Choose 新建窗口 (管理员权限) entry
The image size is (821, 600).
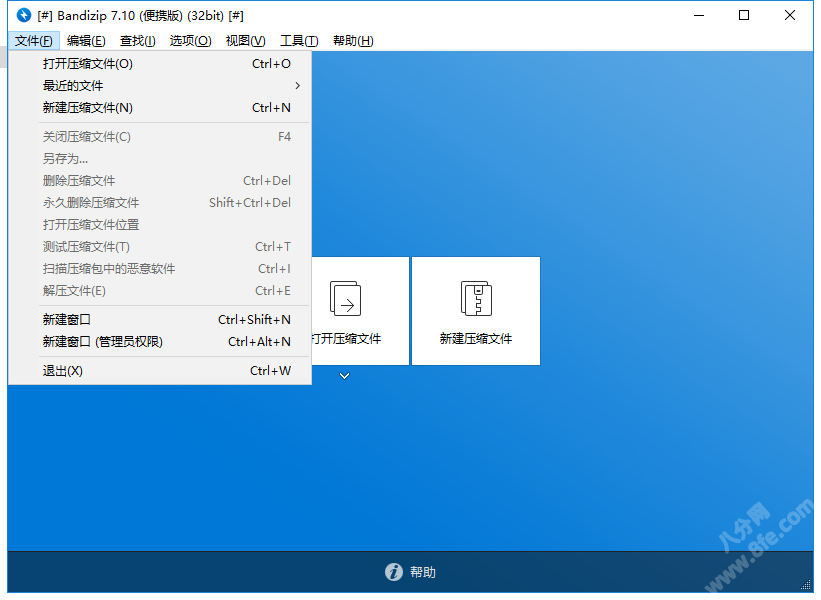click(x=160, y=341)
